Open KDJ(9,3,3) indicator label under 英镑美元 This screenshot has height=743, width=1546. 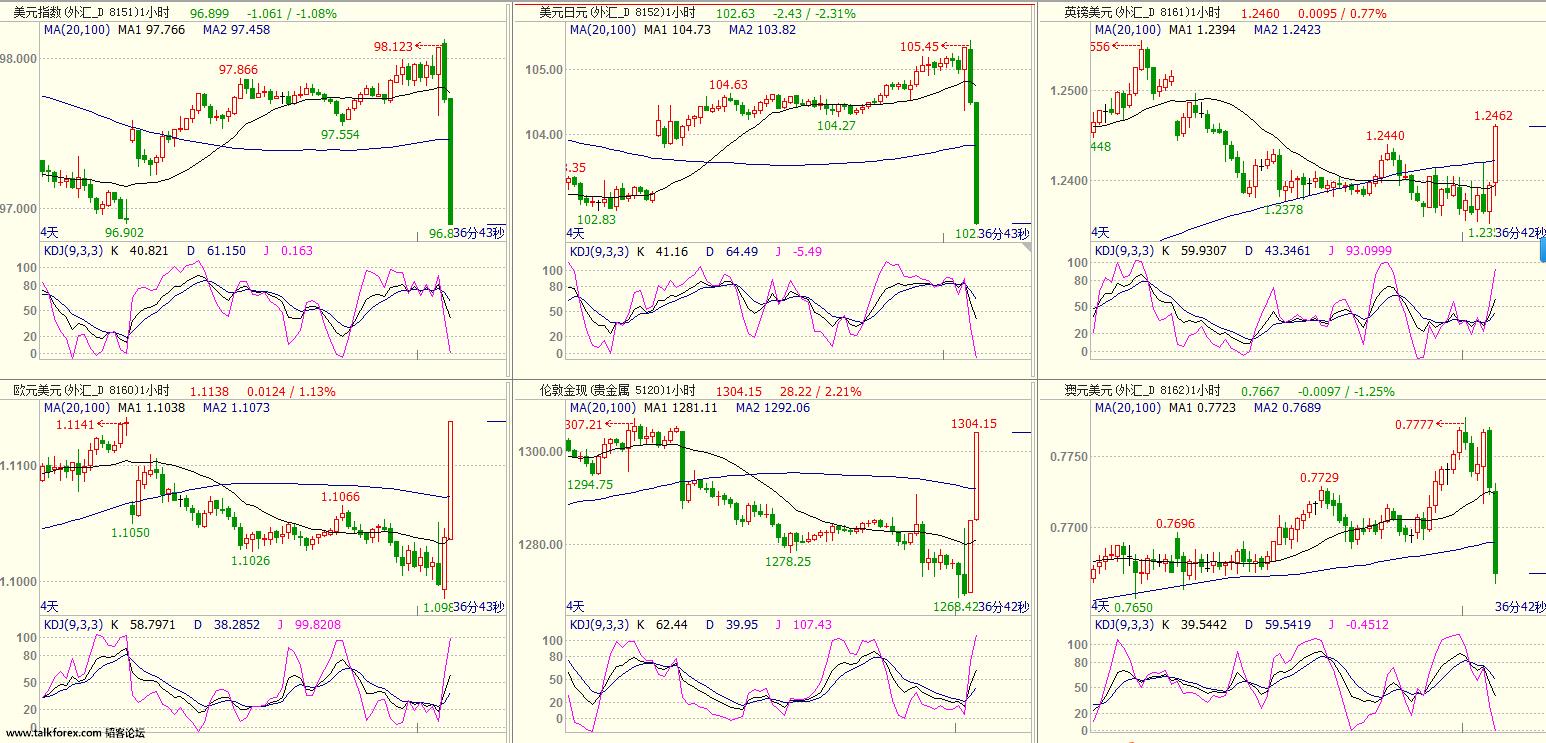pos(1123,251)
